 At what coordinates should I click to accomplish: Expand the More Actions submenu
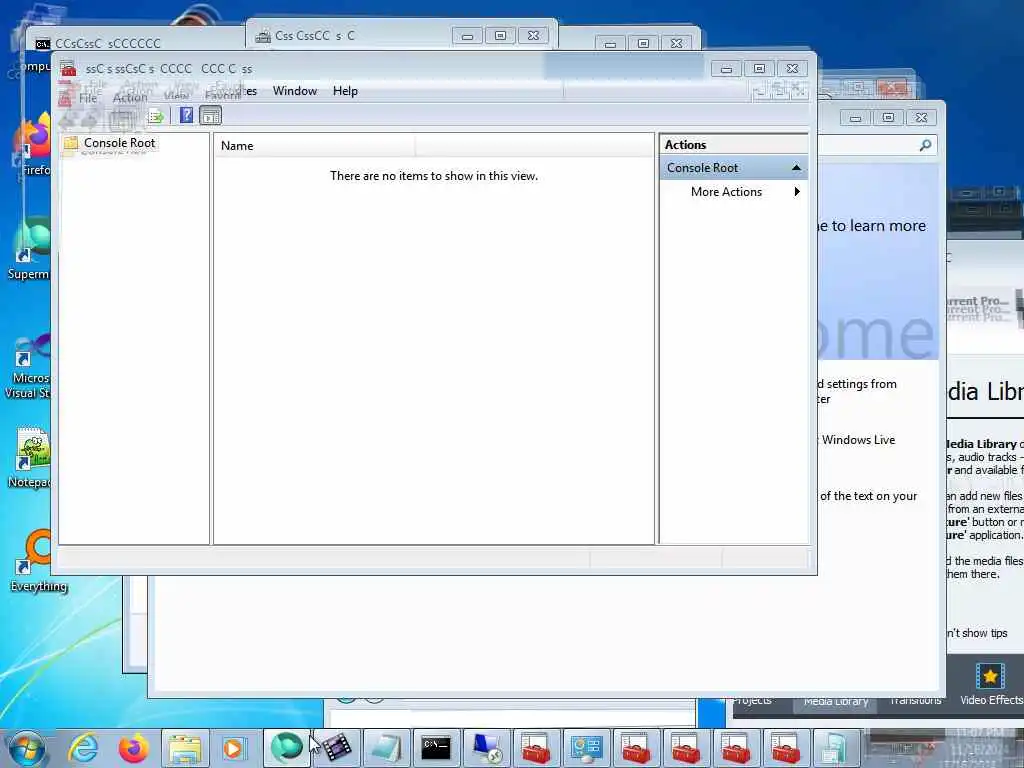click(x=797, y=191)
